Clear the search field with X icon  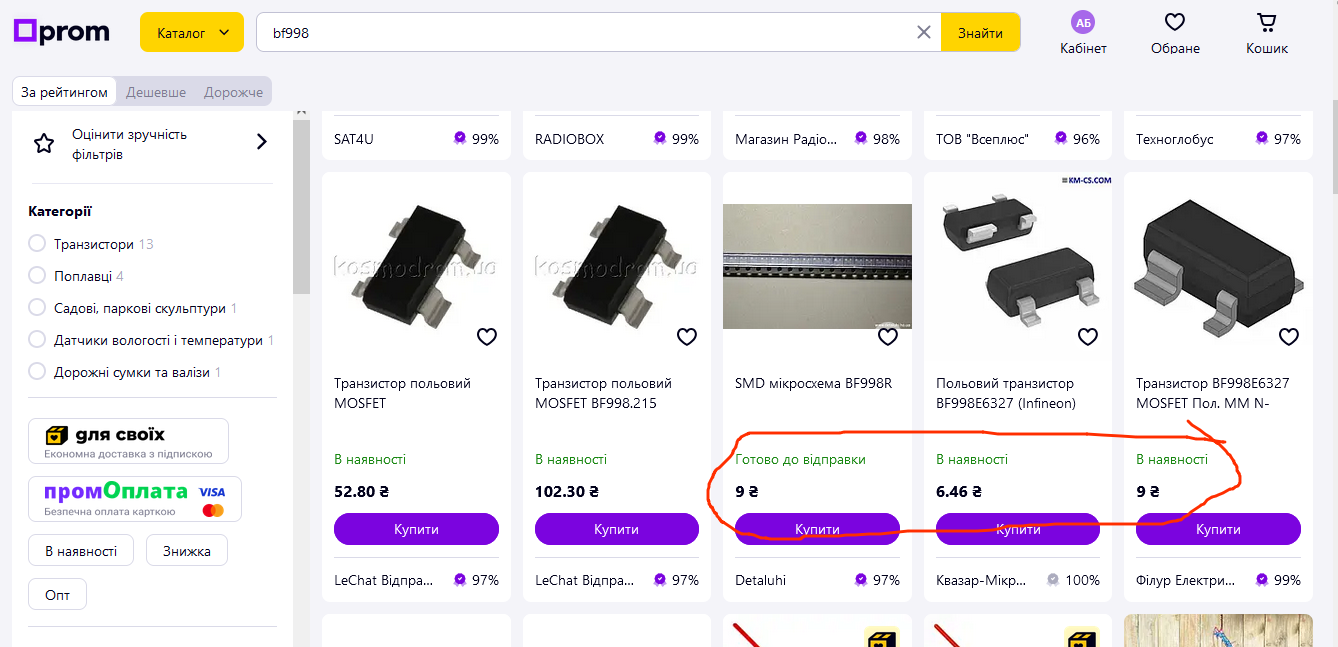[x=924, y=32]
